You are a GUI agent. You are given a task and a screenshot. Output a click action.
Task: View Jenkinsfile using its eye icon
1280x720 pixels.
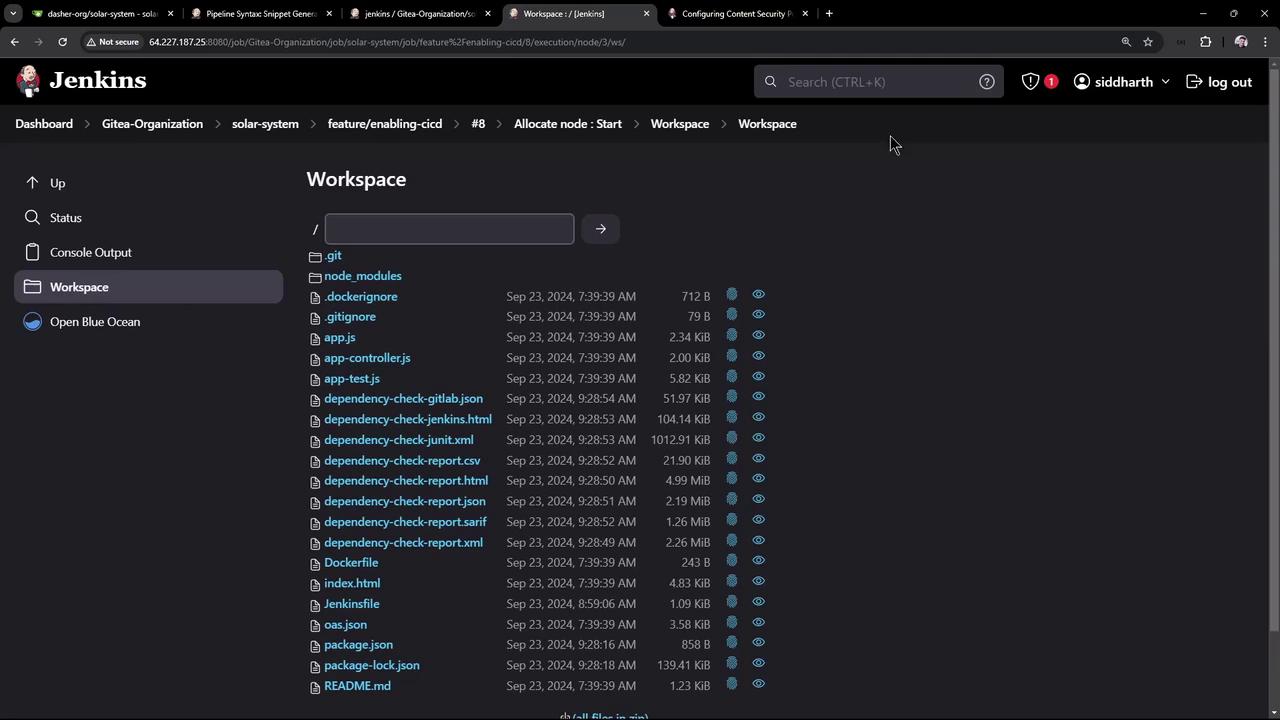click(758, 602)
